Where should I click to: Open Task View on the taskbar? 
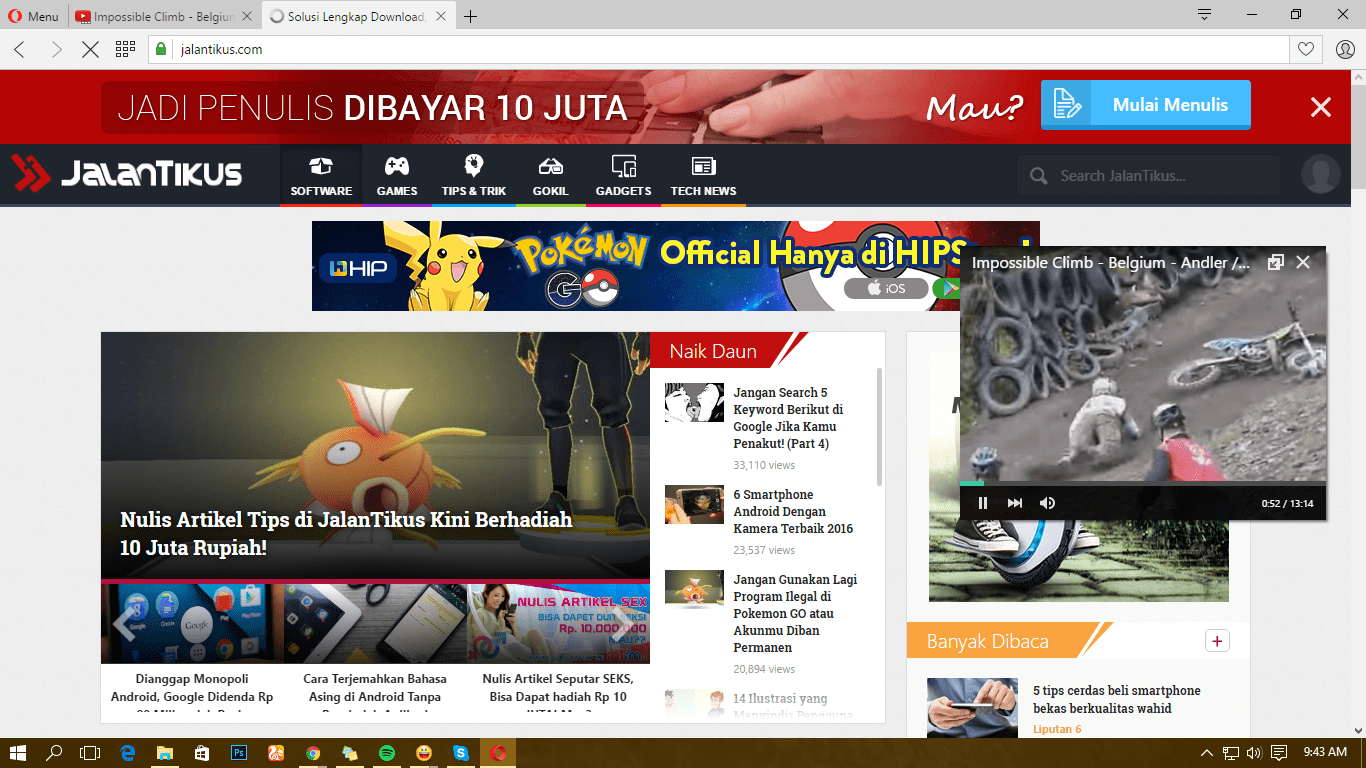[90, 752]
